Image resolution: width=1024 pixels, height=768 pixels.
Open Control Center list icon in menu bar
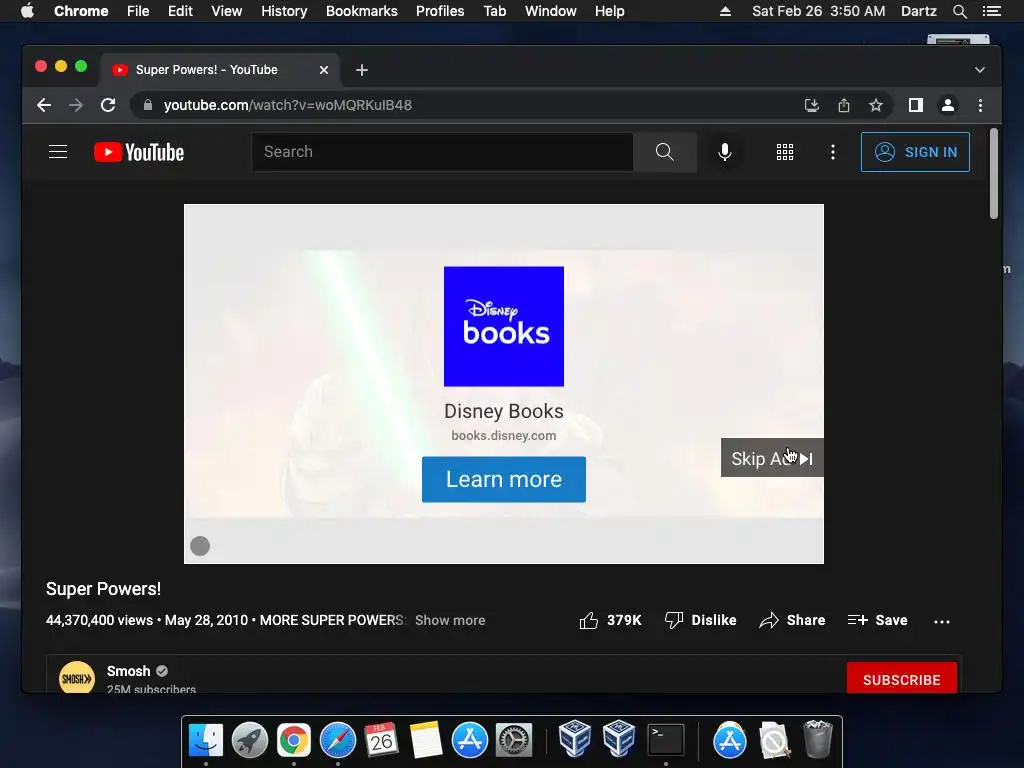pos(991,11)
